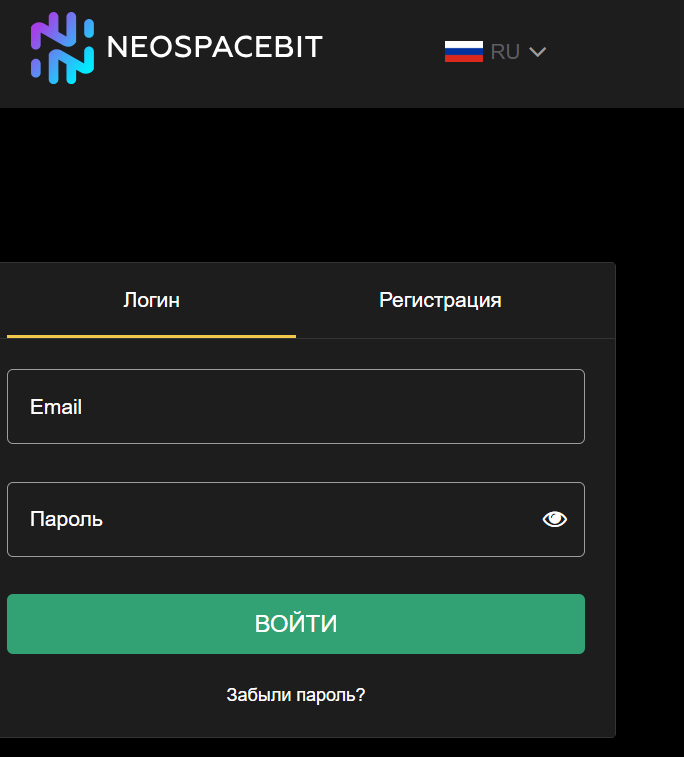Focus the Email input field
The image size is (684, 757).
coord(296,406)
